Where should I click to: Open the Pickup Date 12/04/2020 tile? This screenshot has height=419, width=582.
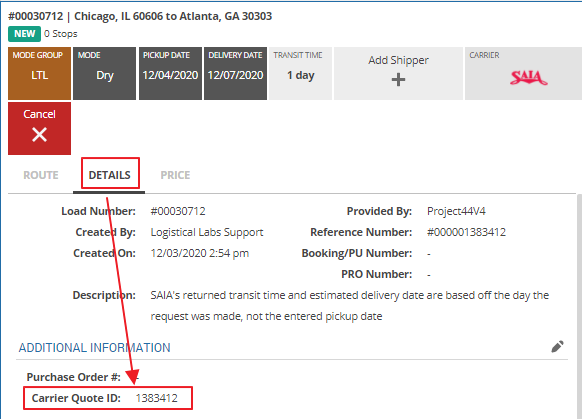(170, 73)
